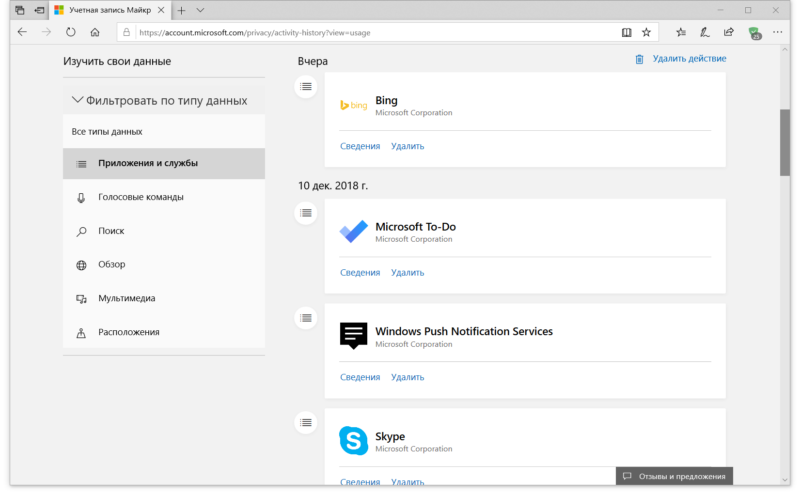
Task: Select Все типы данных filter
Action: [164, 132]
